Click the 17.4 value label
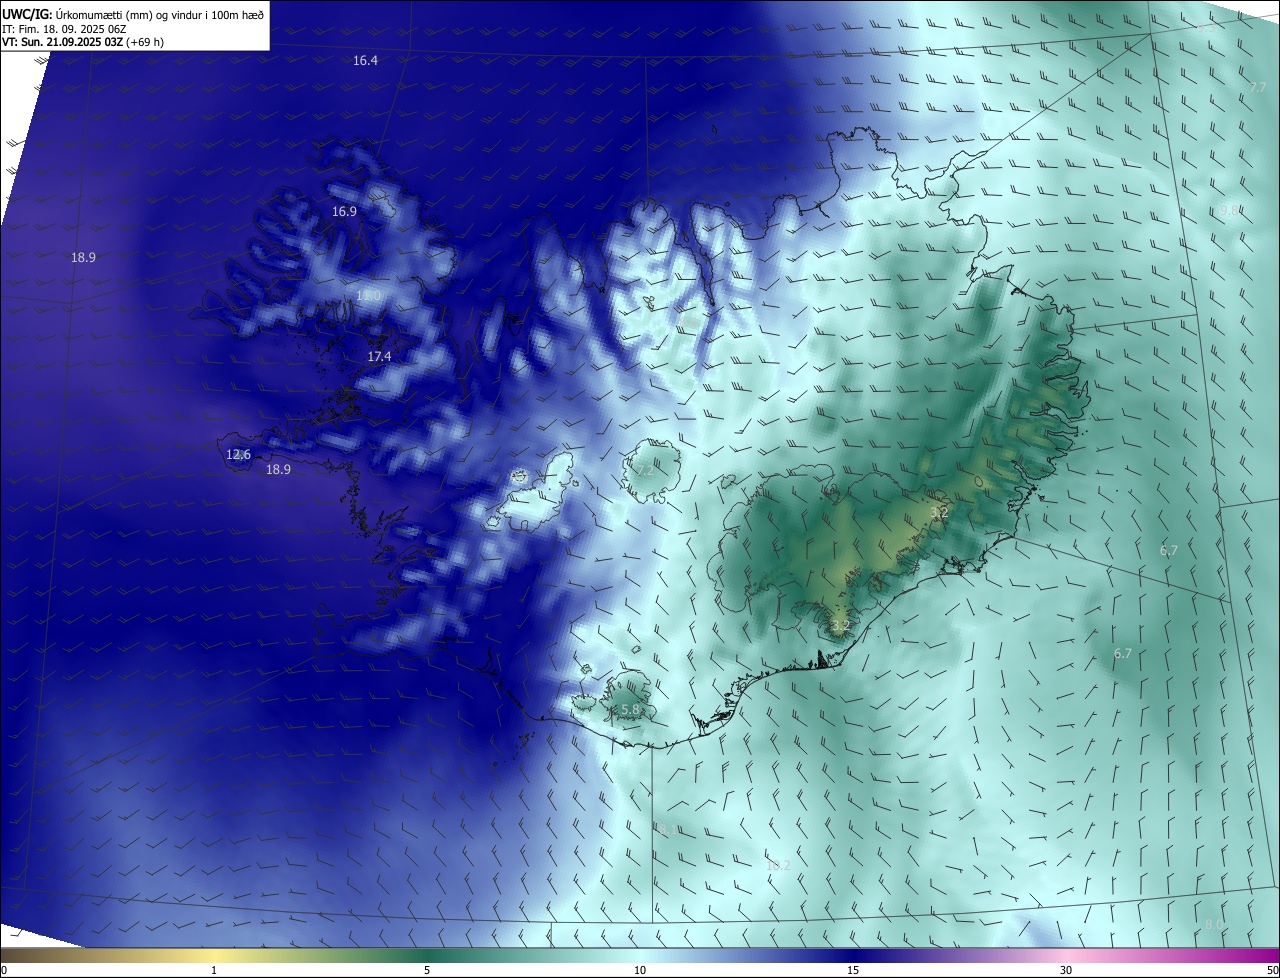The image size is (1280, 978). tap(379, 357)
